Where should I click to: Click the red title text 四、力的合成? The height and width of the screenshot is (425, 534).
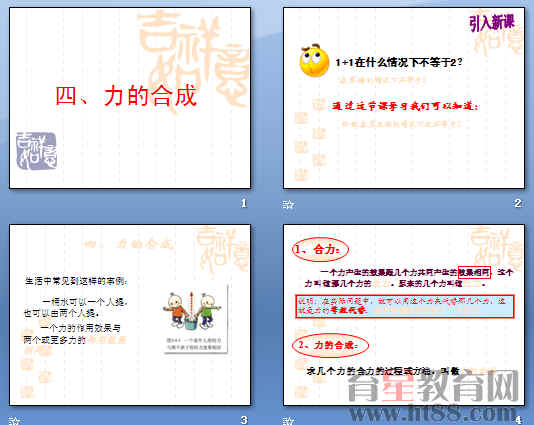[126, 96]
